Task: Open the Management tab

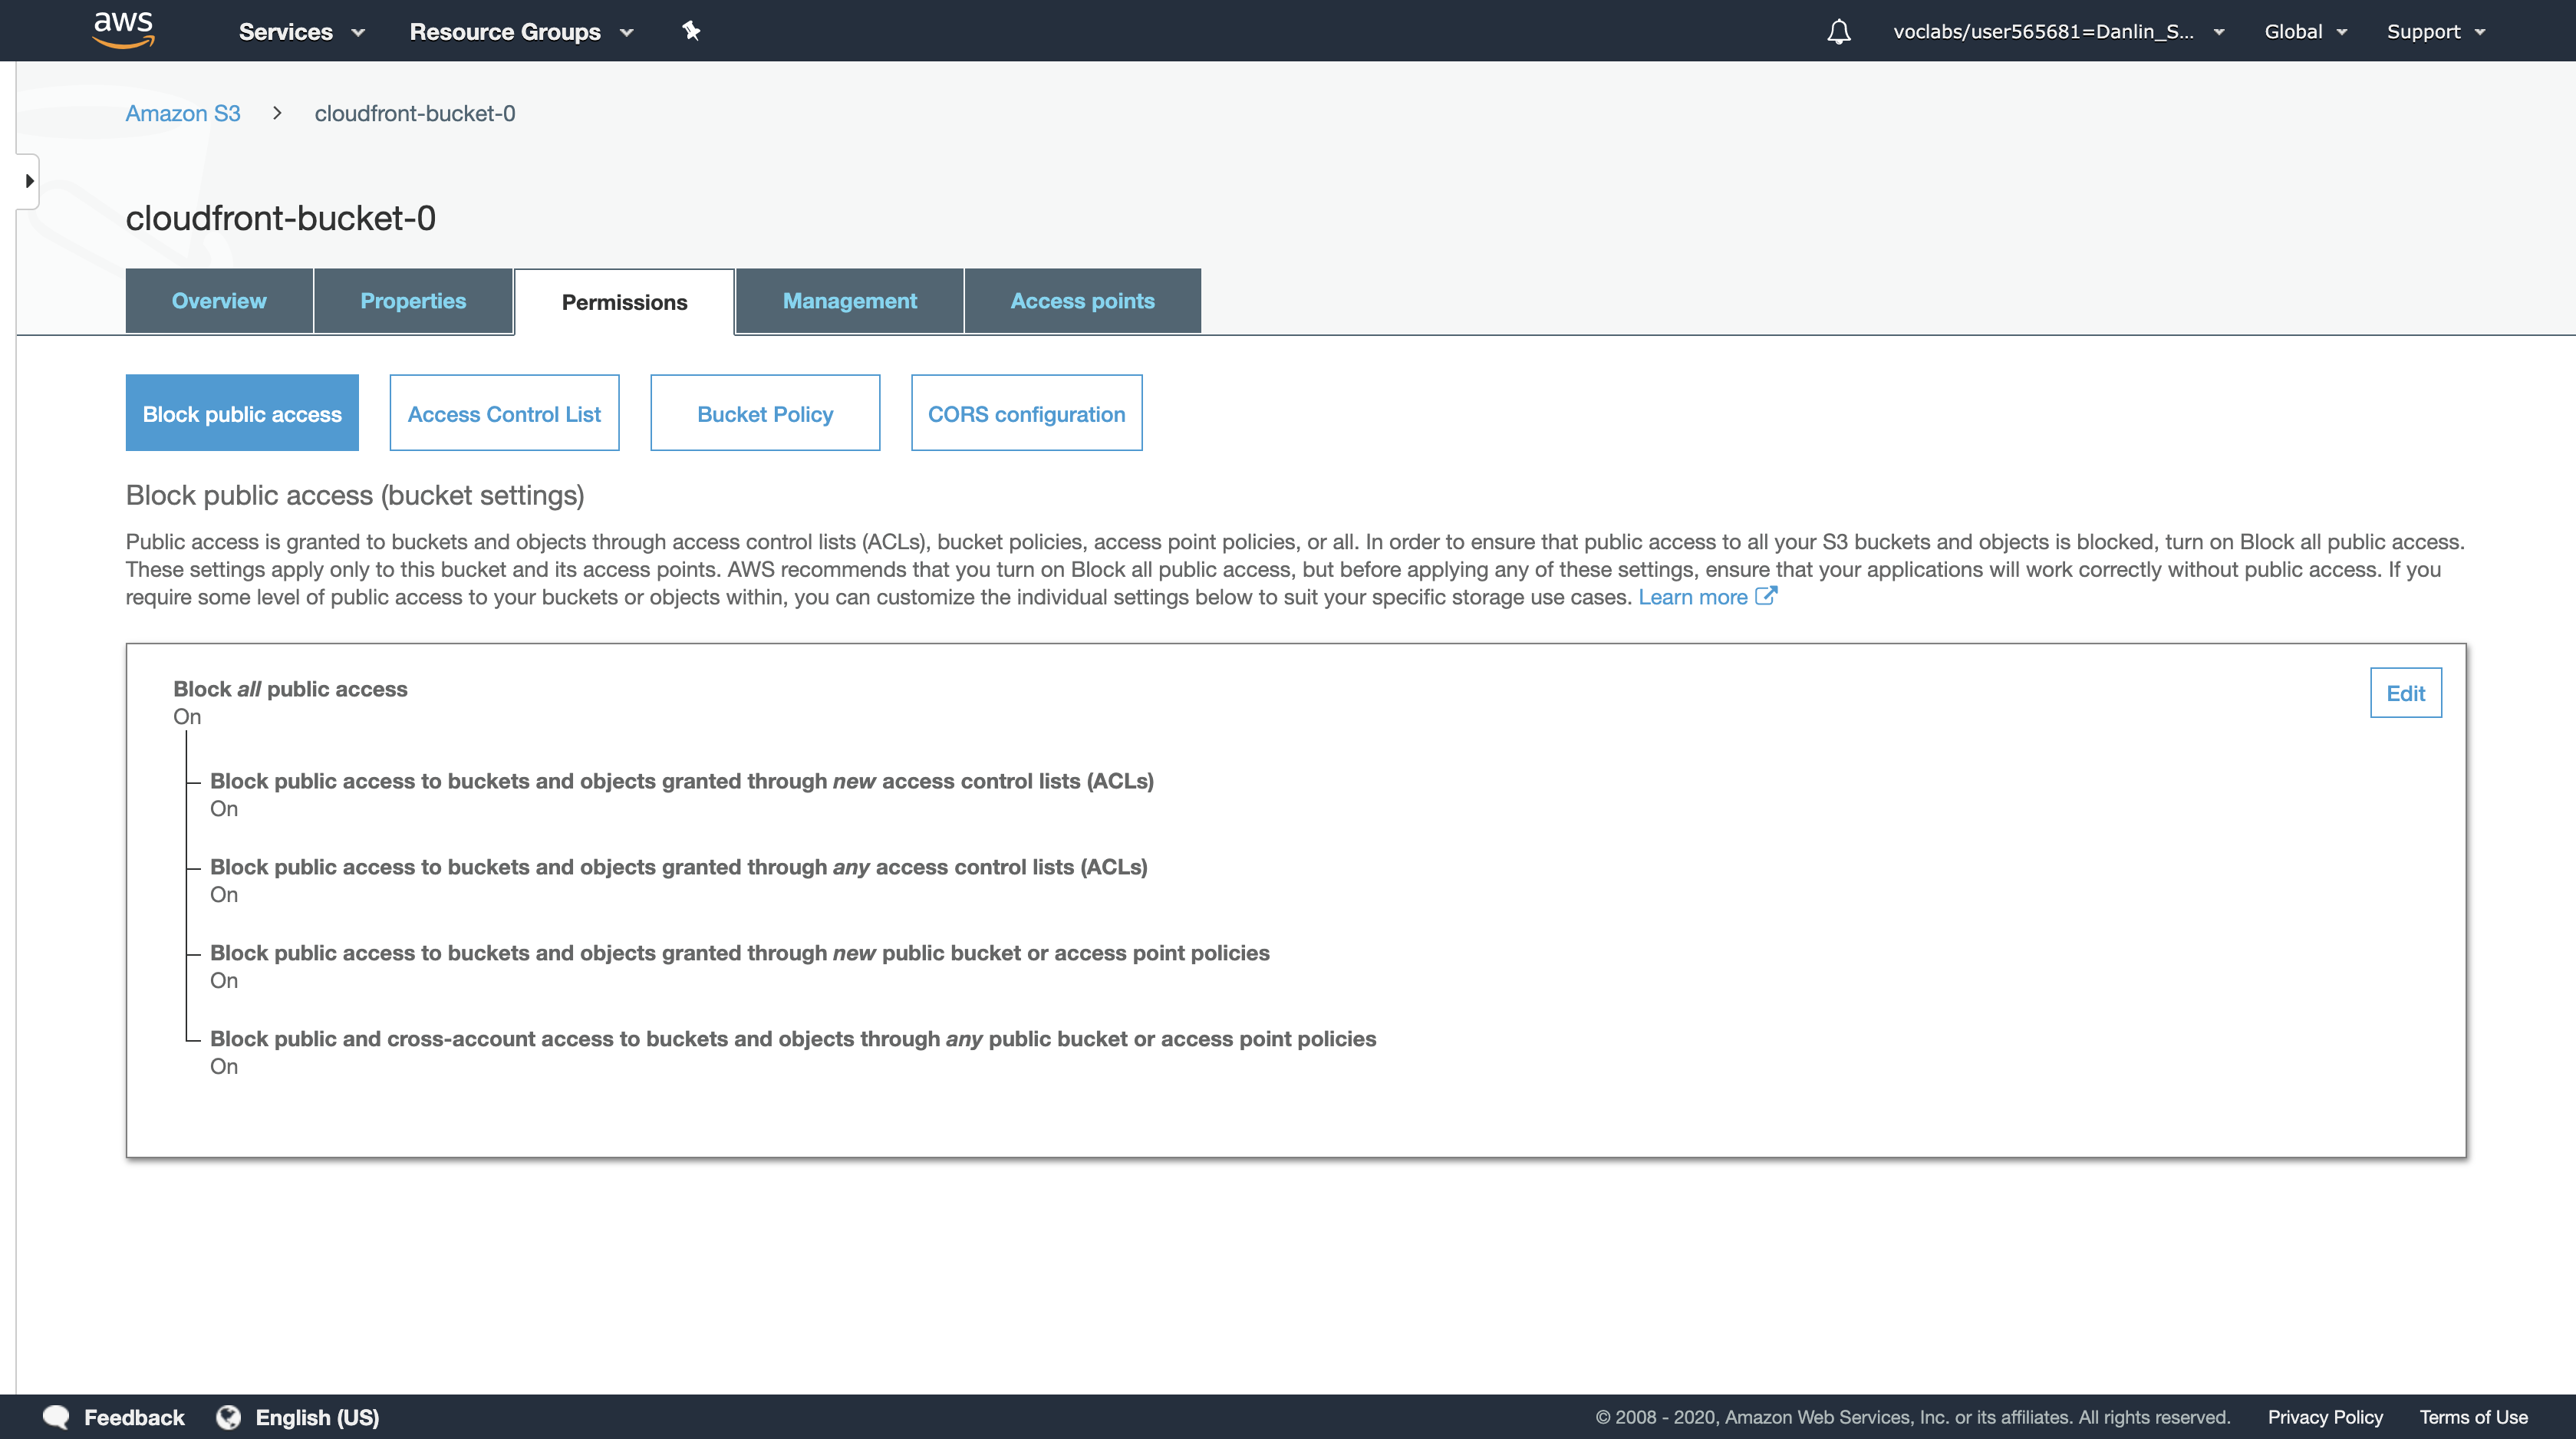Action: coord(849,301)
